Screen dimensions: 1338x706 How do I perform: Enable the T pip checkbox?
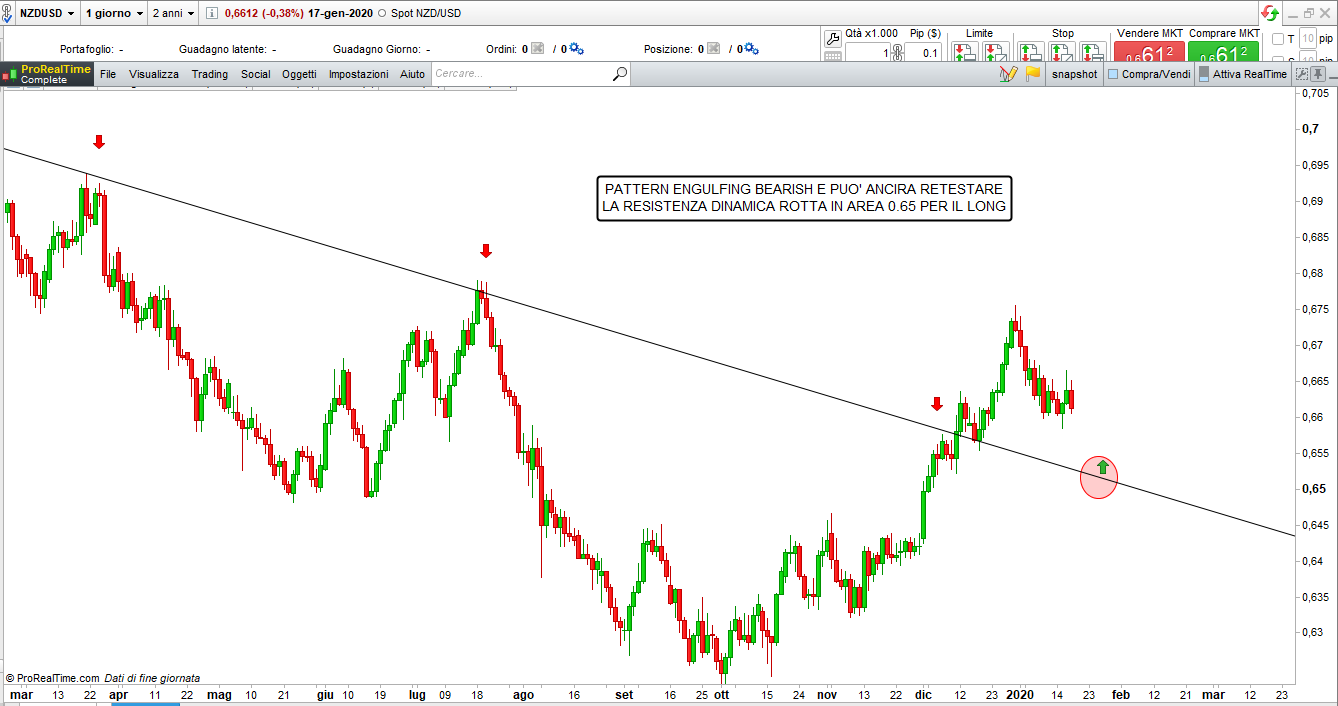[x=1278, y=39]
